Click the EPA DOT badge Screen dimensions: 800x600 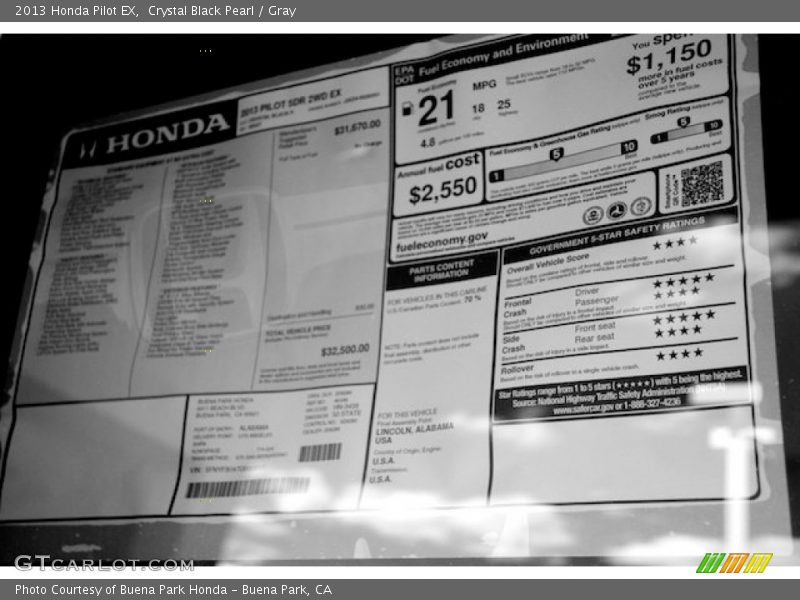[x=402, y=76]
